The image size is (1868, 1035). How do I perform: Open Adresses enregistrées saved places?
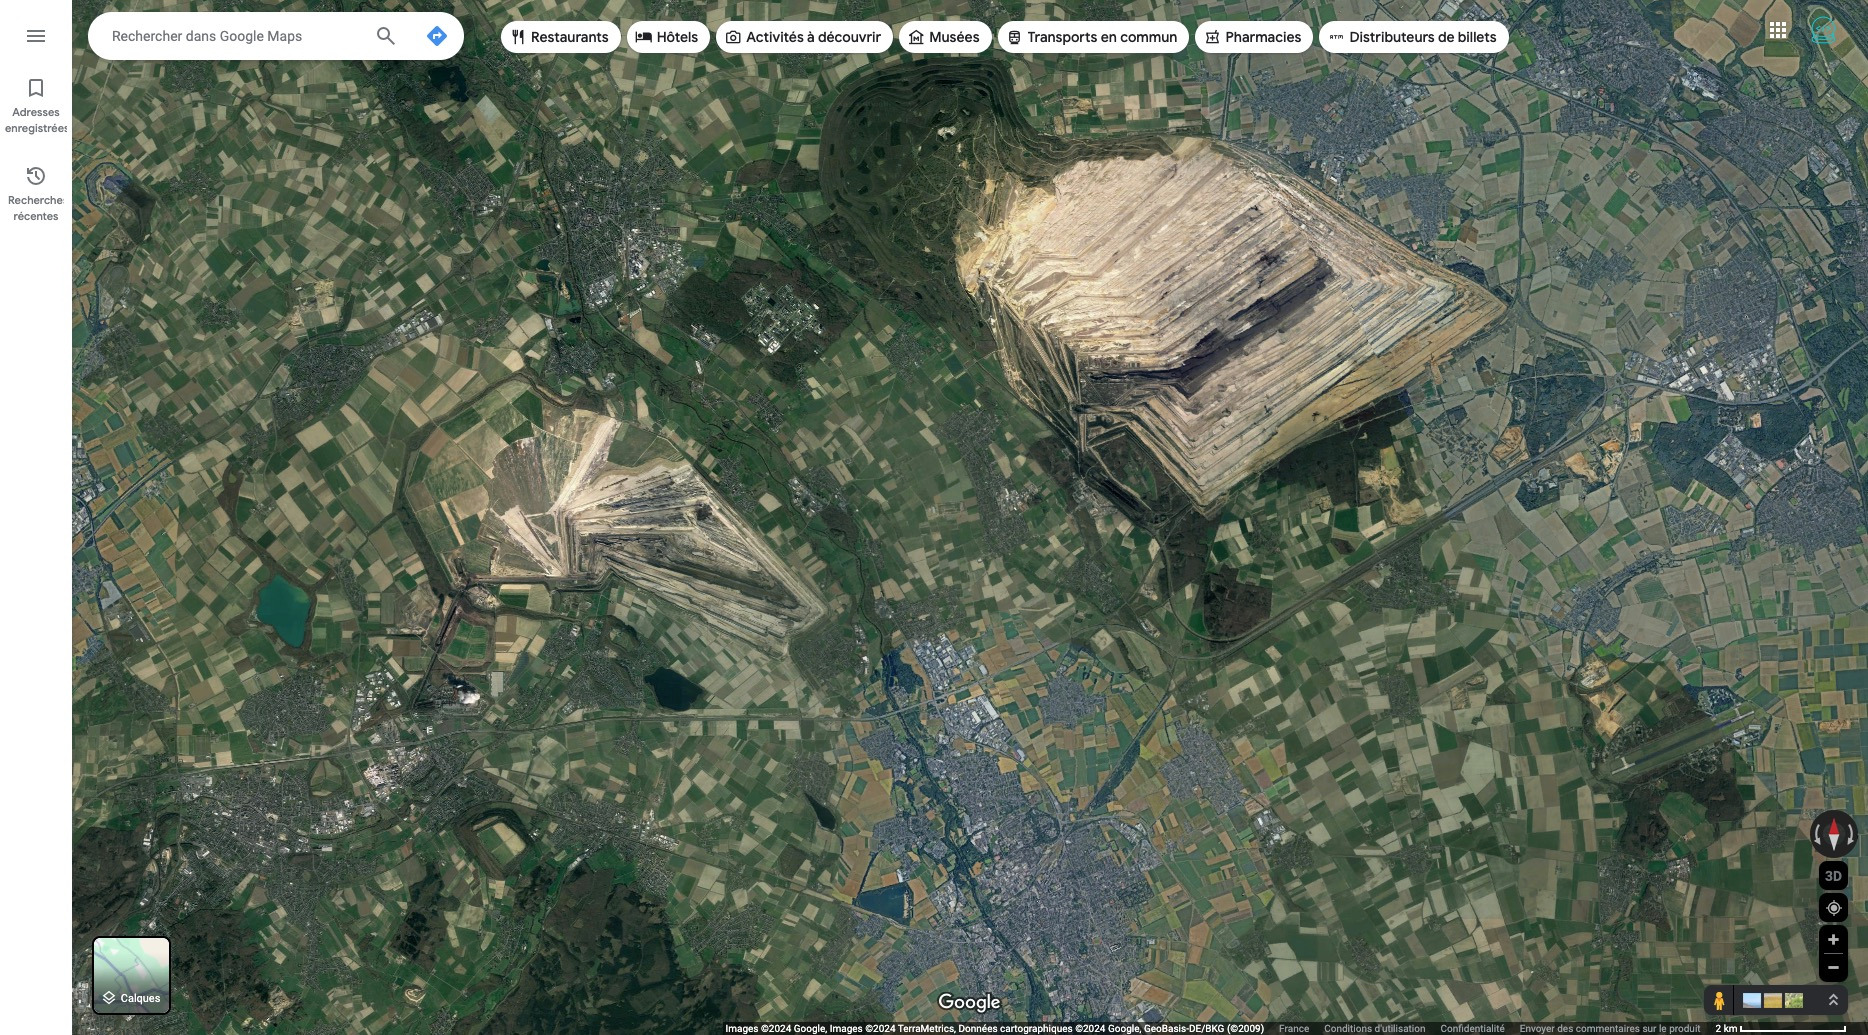coord(36,105)
